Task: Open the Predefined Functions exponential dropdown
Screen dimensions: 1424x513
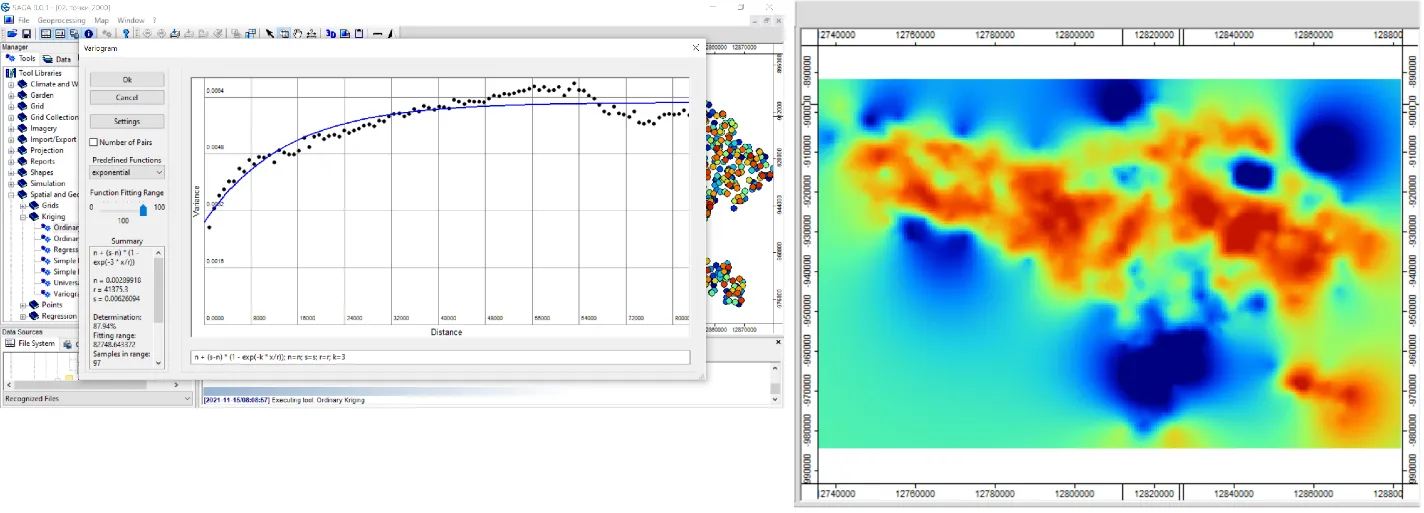Action: click(127, 172)
